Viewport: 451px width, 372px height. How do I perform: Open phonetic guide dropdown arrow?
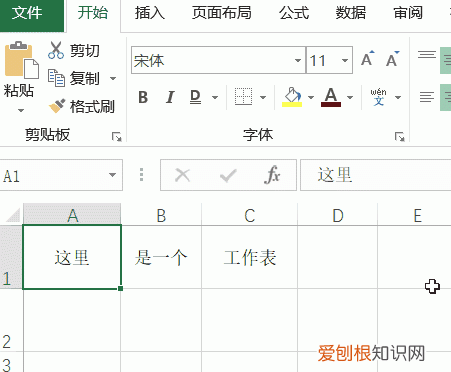(398, 97)
